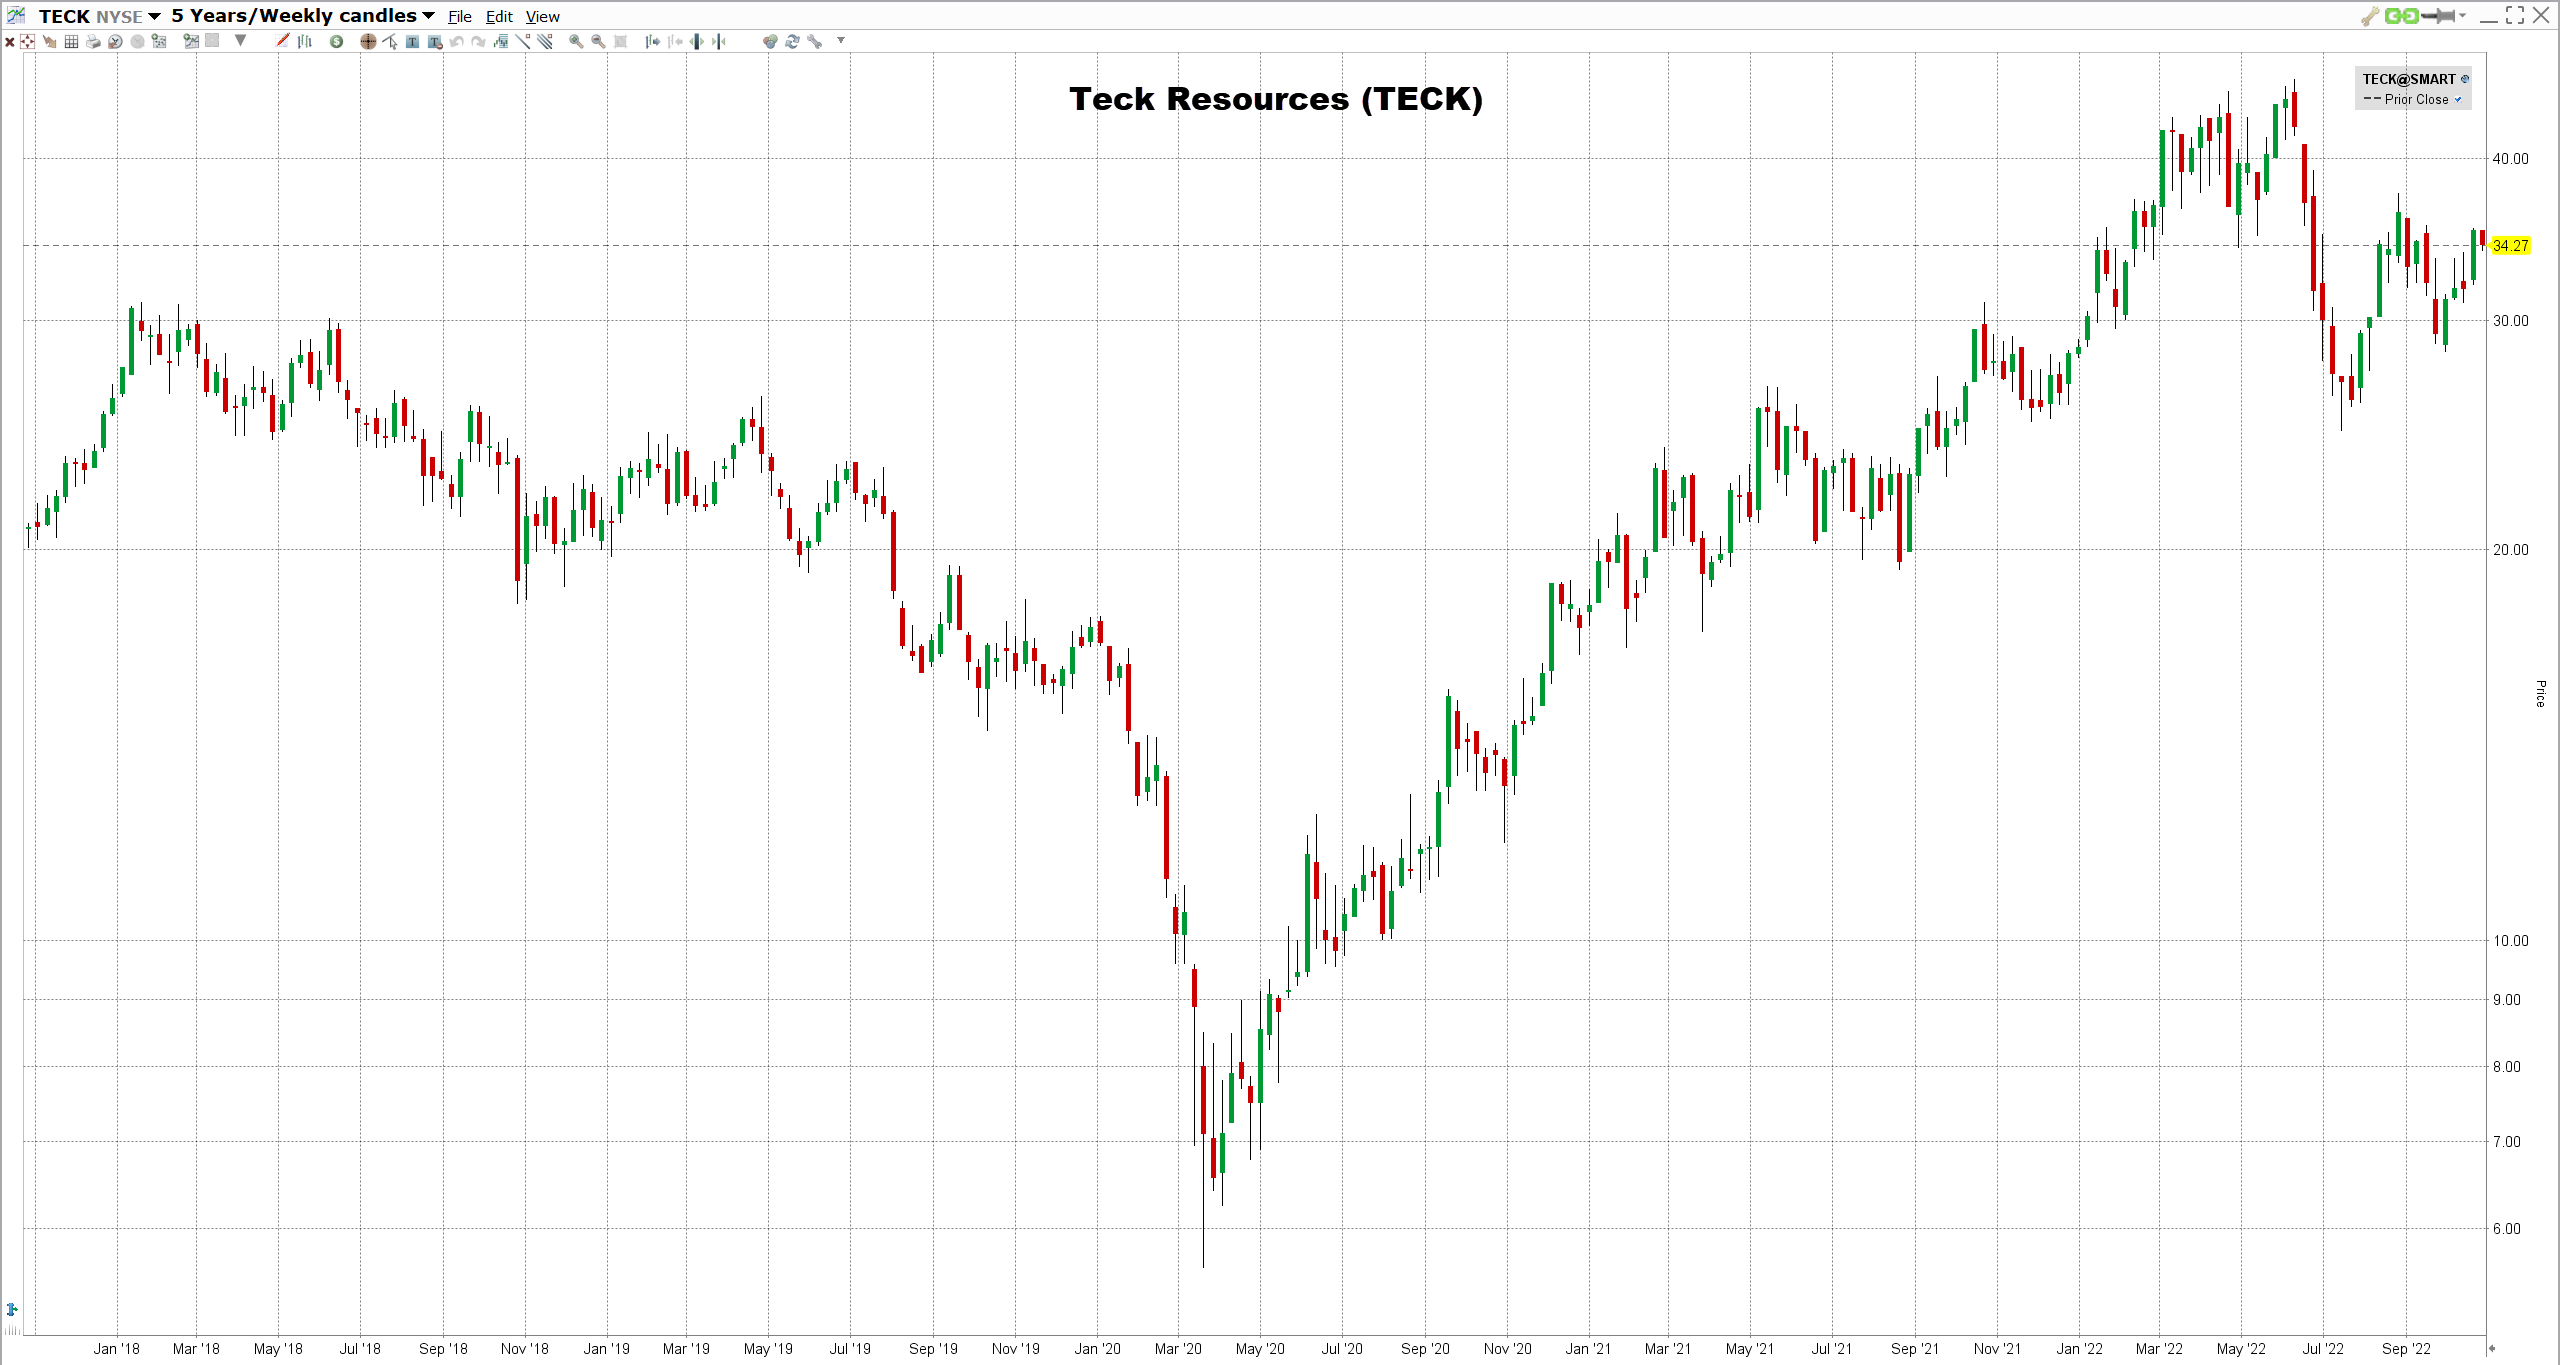Click the Mar '20 time axis label
The height and width of the screenshot is (1365, 2560).
click(1178, 1348)
